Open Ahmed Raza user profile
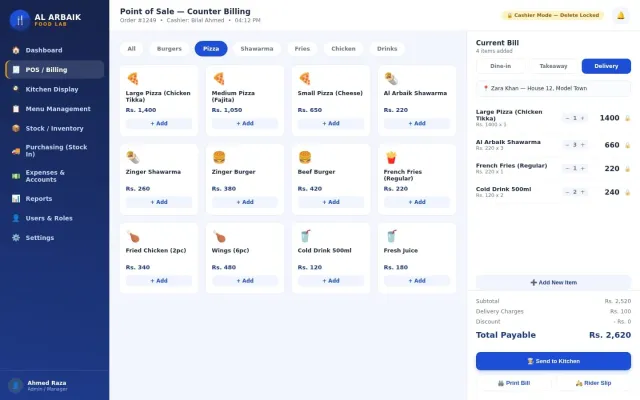 [55, 385]
